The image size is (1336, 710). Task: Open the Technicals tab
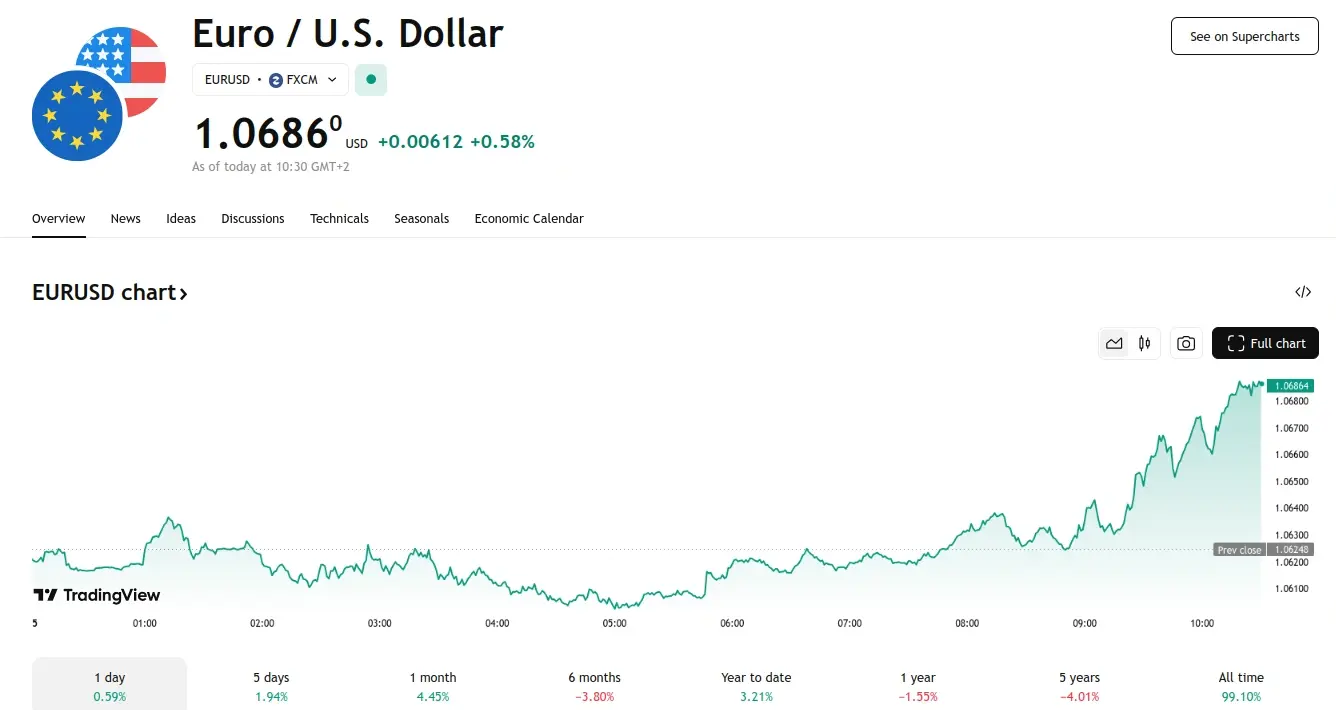(x=339, y=219)
